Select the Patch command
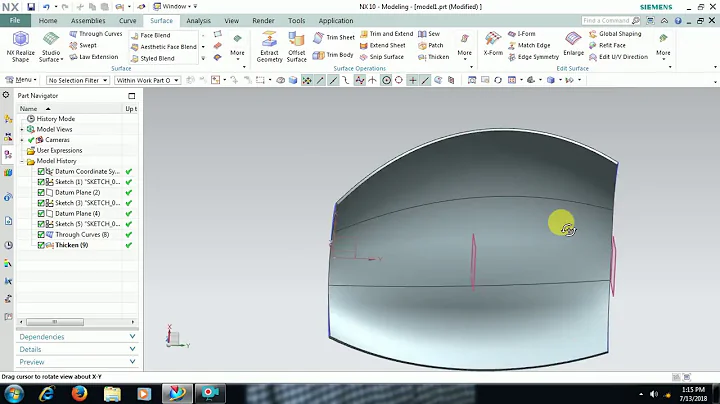 tap(431, 45)
